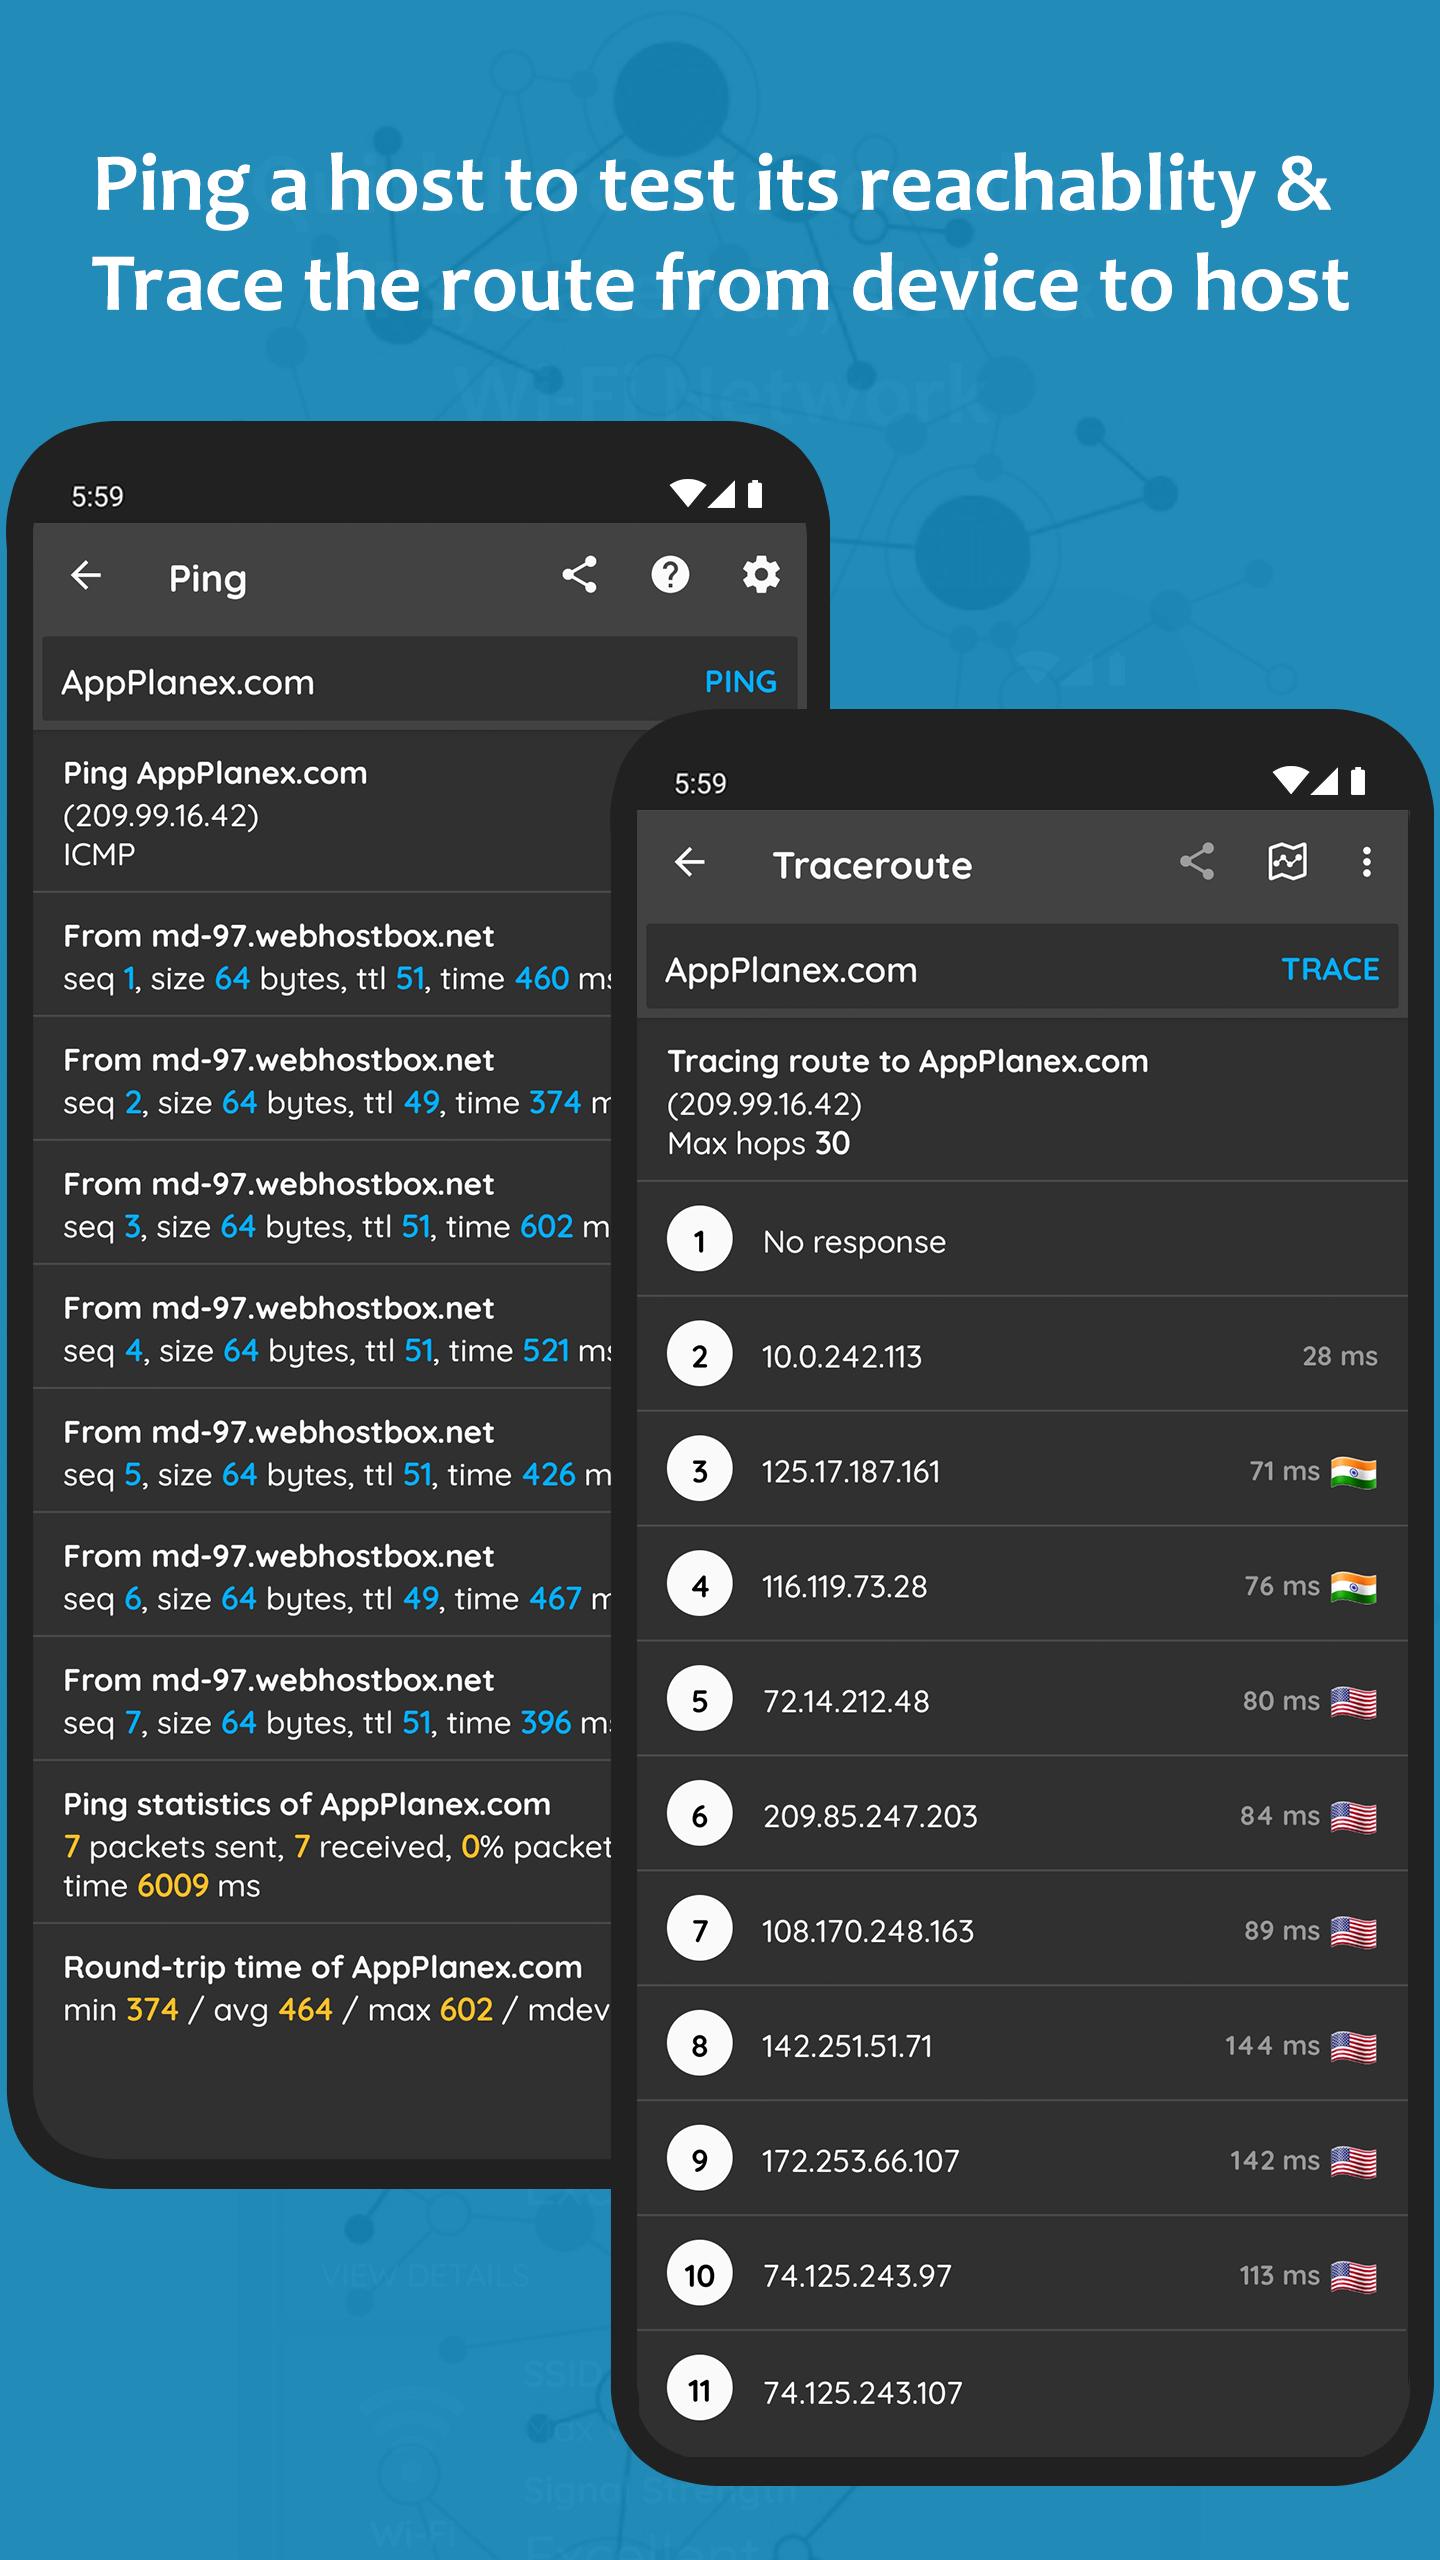
Task: Select hop 1 No response row
Action: pos(1020,1241)
